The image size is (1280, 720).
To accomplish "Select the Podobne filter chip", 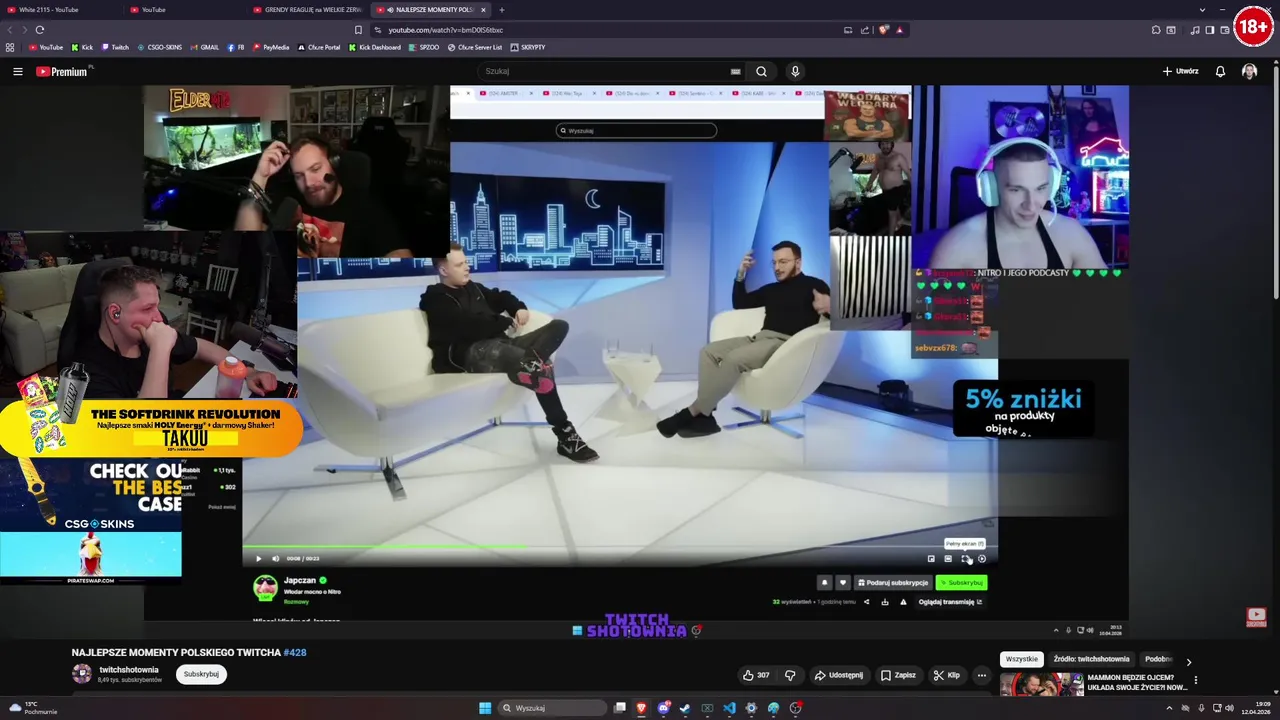I will pos(1158,659).
